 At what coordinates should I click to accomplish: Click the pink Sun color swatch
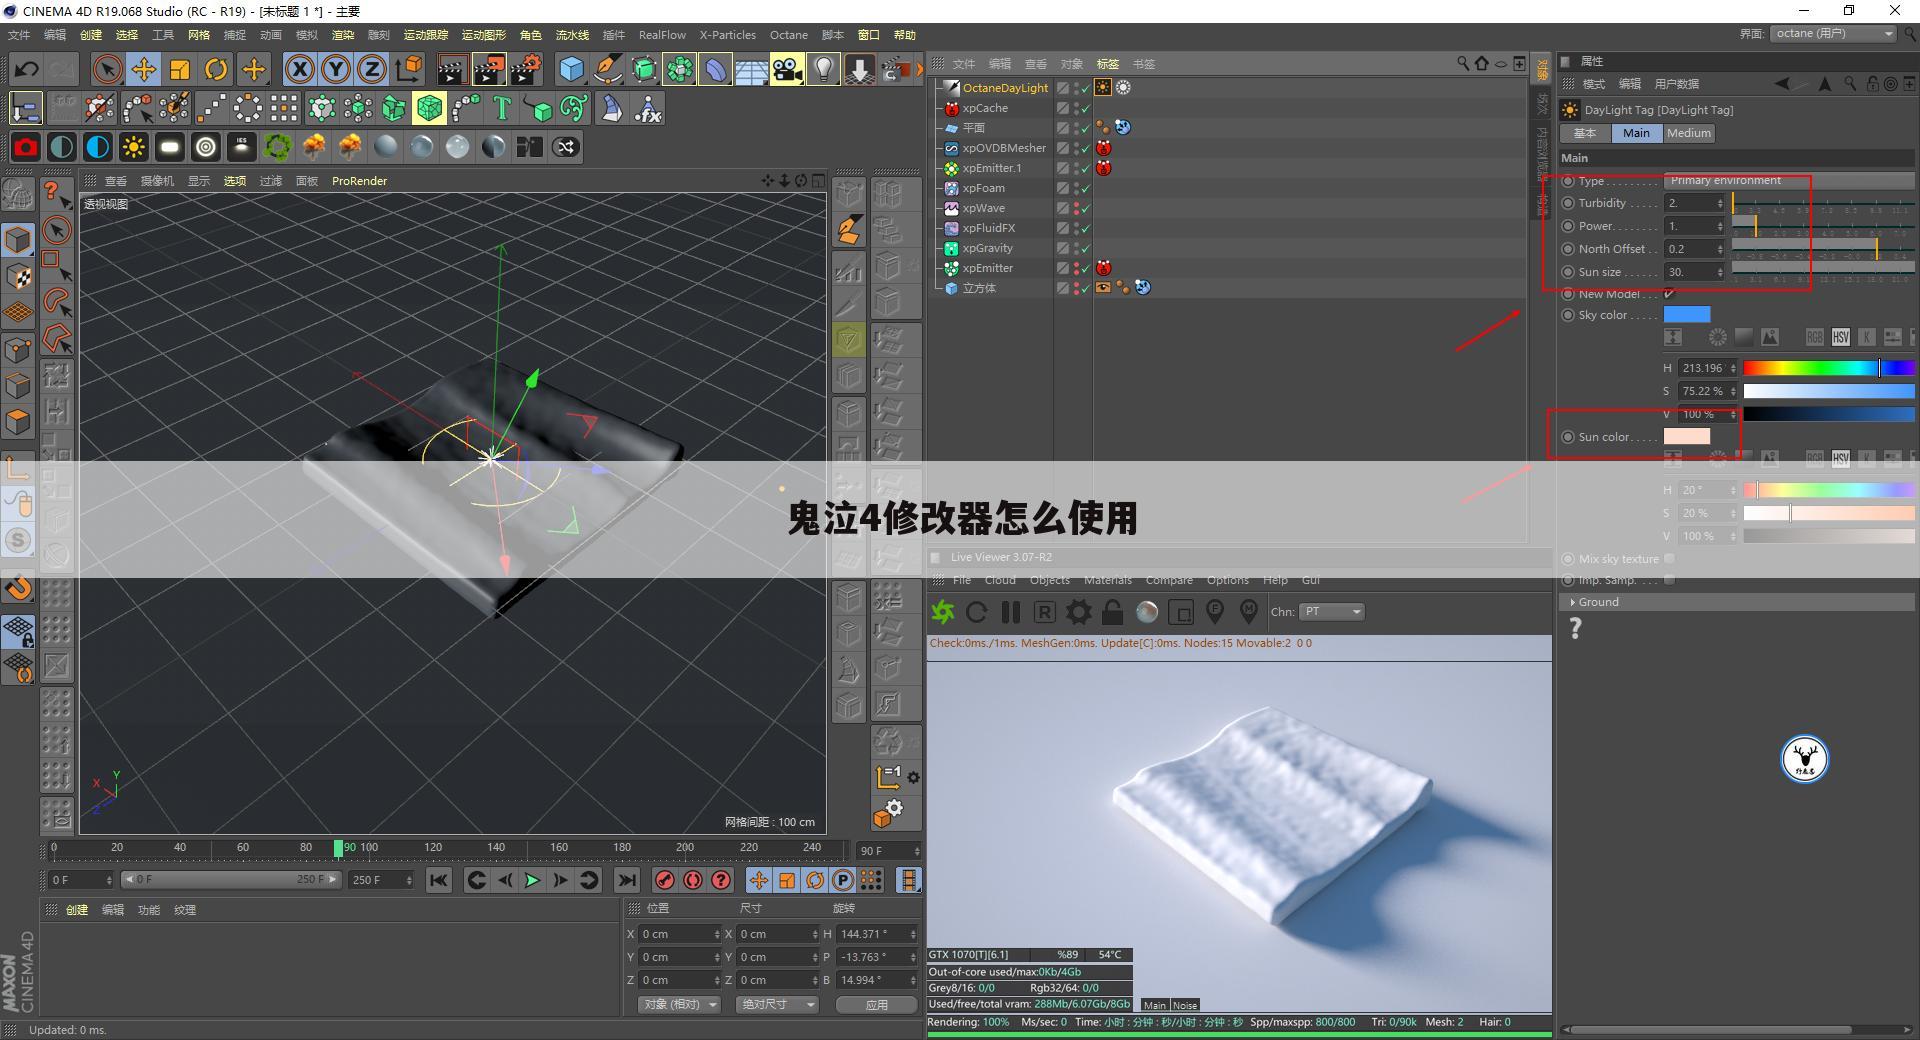pyautogui.click(x=1686, y=437)
